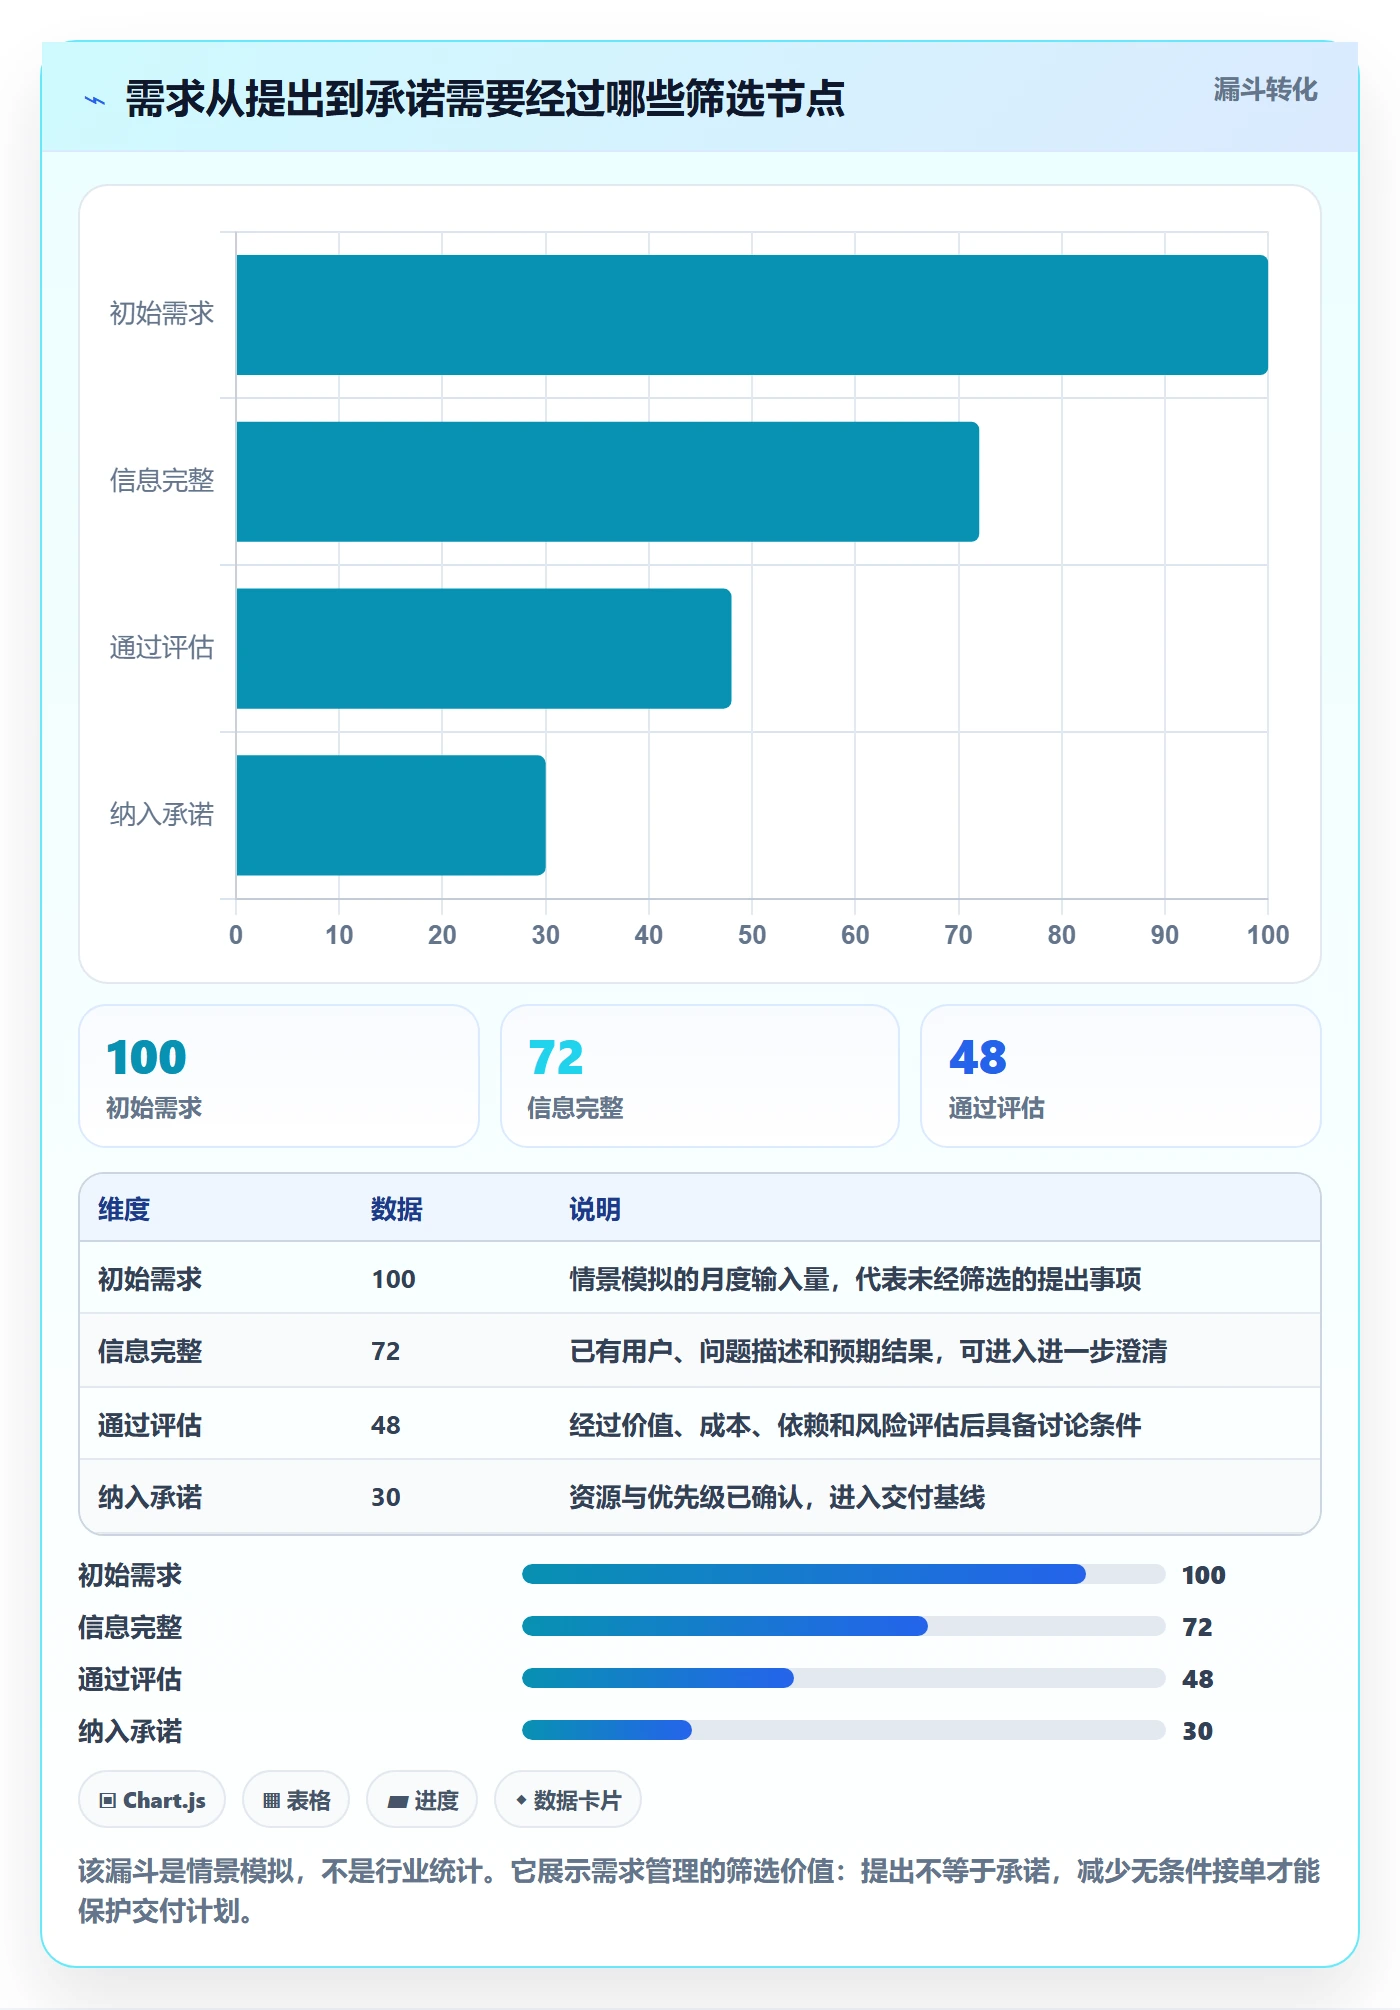
Task: Click the 通过评估 cell in the table
Action: (x=150, y=1425)
